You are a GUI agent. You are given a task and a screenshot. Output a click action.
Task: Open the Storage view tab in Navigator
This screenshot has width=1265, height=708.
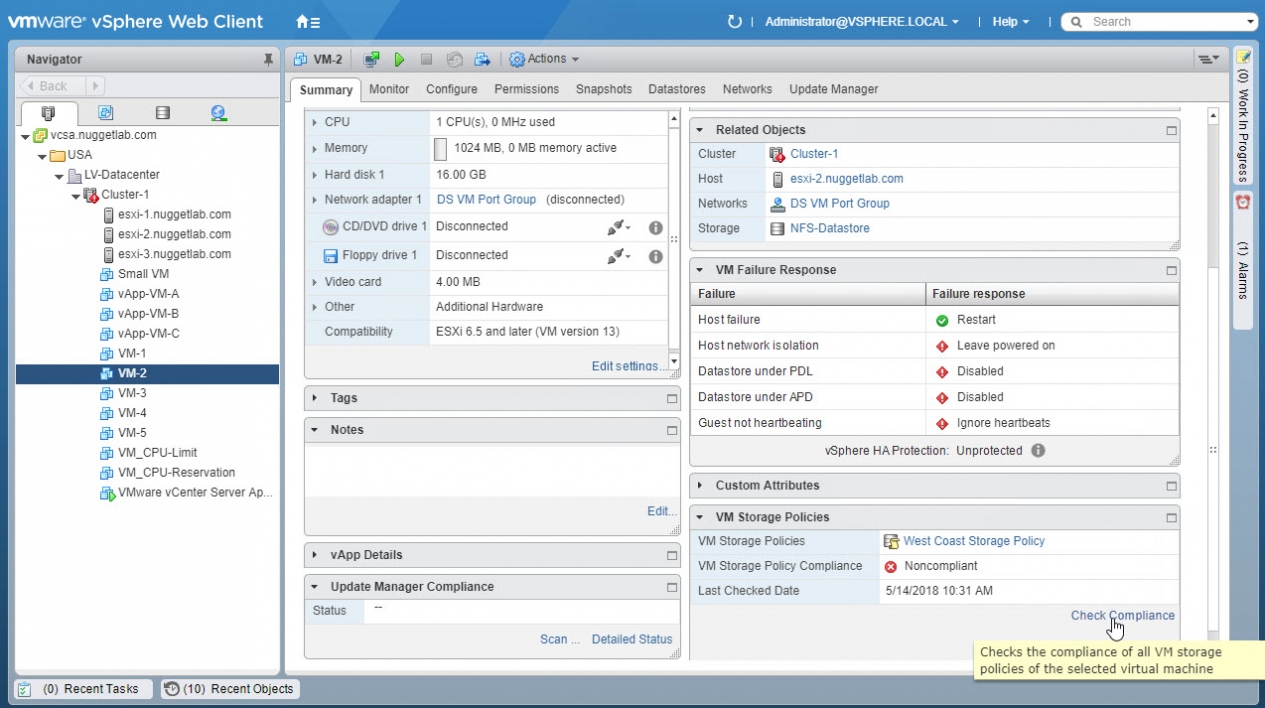(162, 113)
